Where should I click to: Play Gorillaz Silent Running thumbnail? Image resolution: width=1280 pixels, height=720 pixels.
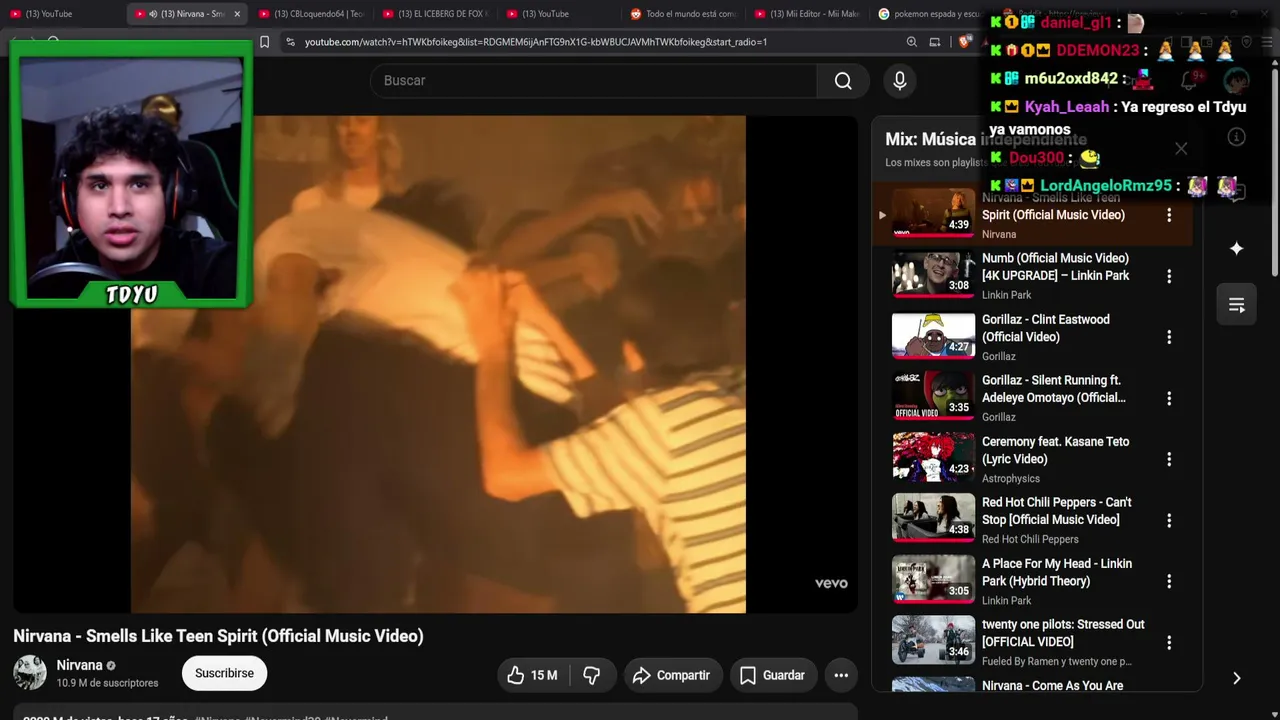[933, 397]
